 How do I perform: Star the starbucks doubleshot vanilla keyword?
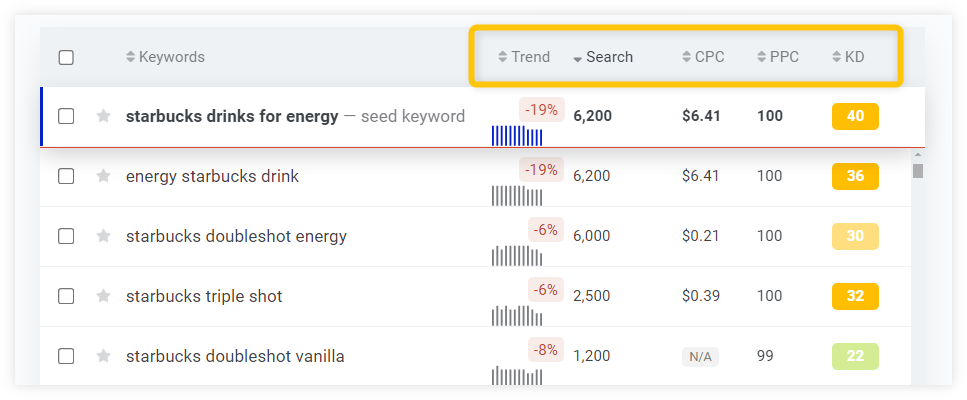[x=104, y=356]
